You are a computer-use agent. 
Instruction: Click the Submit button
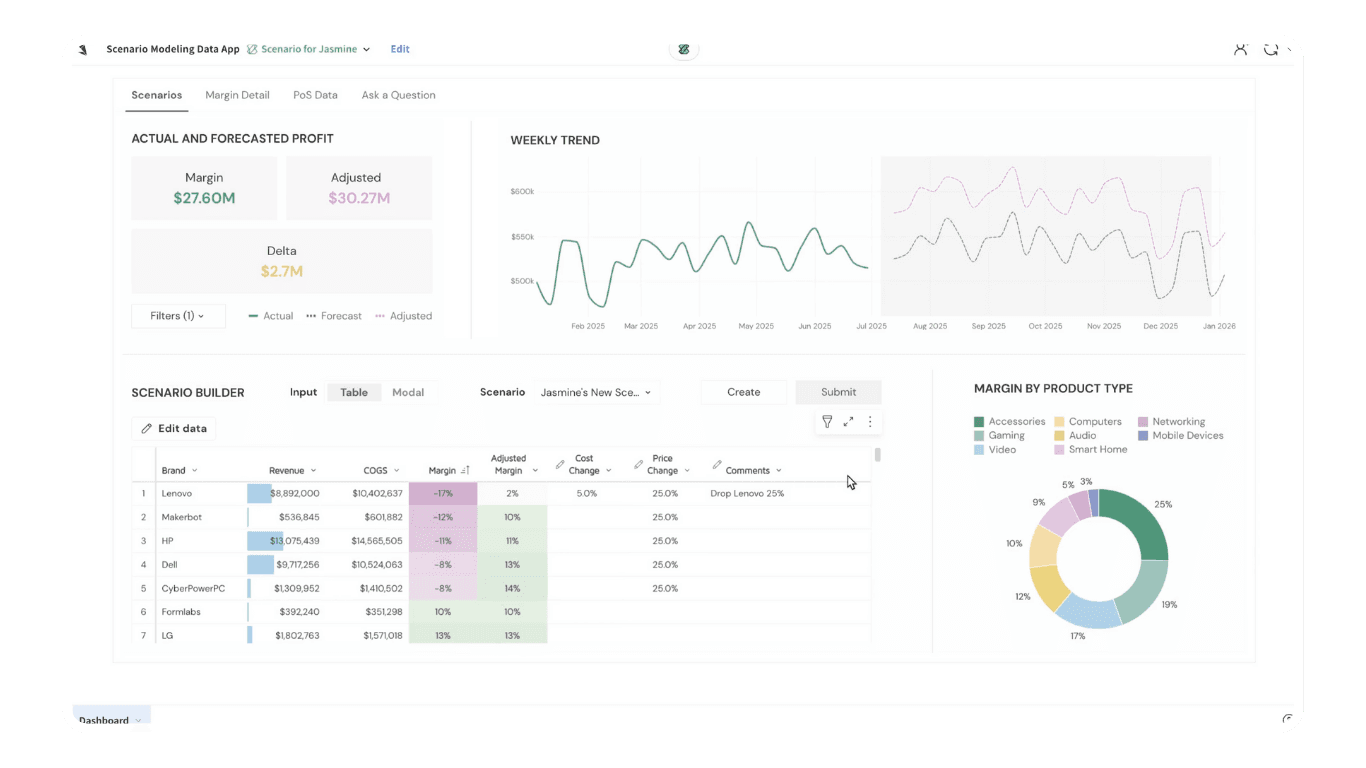tap(838, 392)
